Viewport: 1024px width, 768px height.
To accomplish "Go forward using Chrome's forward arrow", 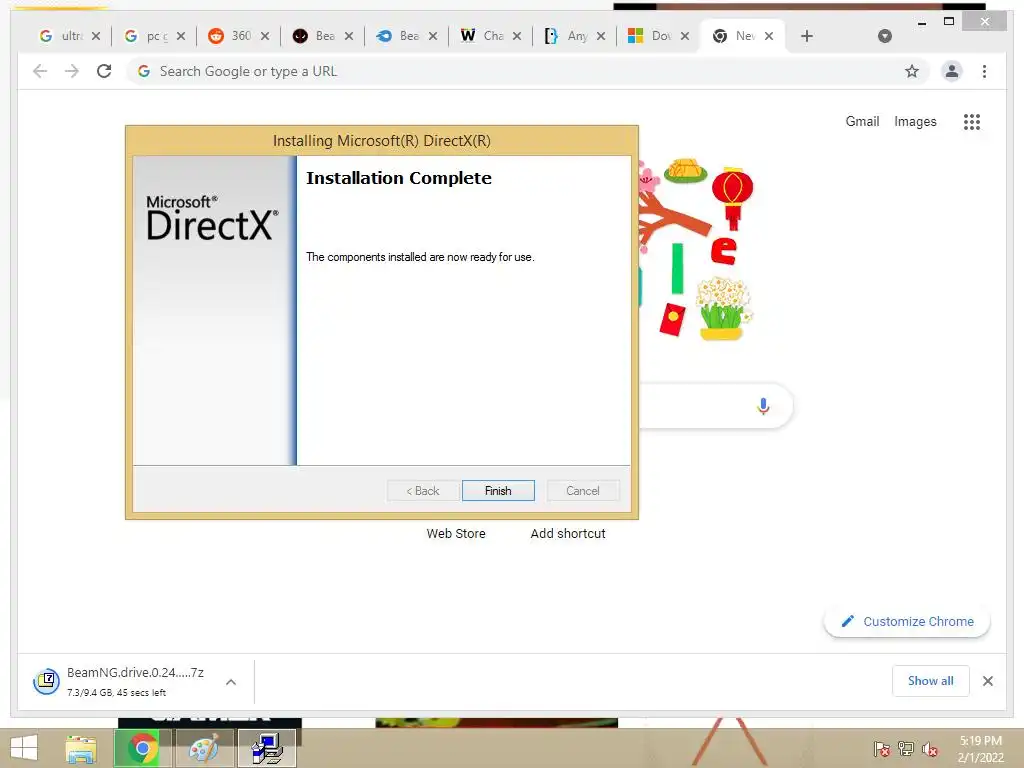I will (72, 71).
